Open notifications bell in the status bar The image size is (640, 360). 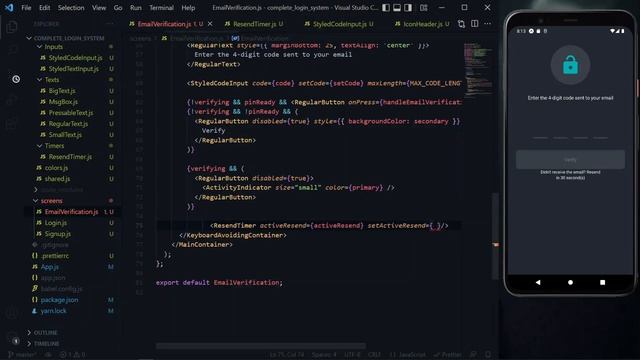click(488, 355)
